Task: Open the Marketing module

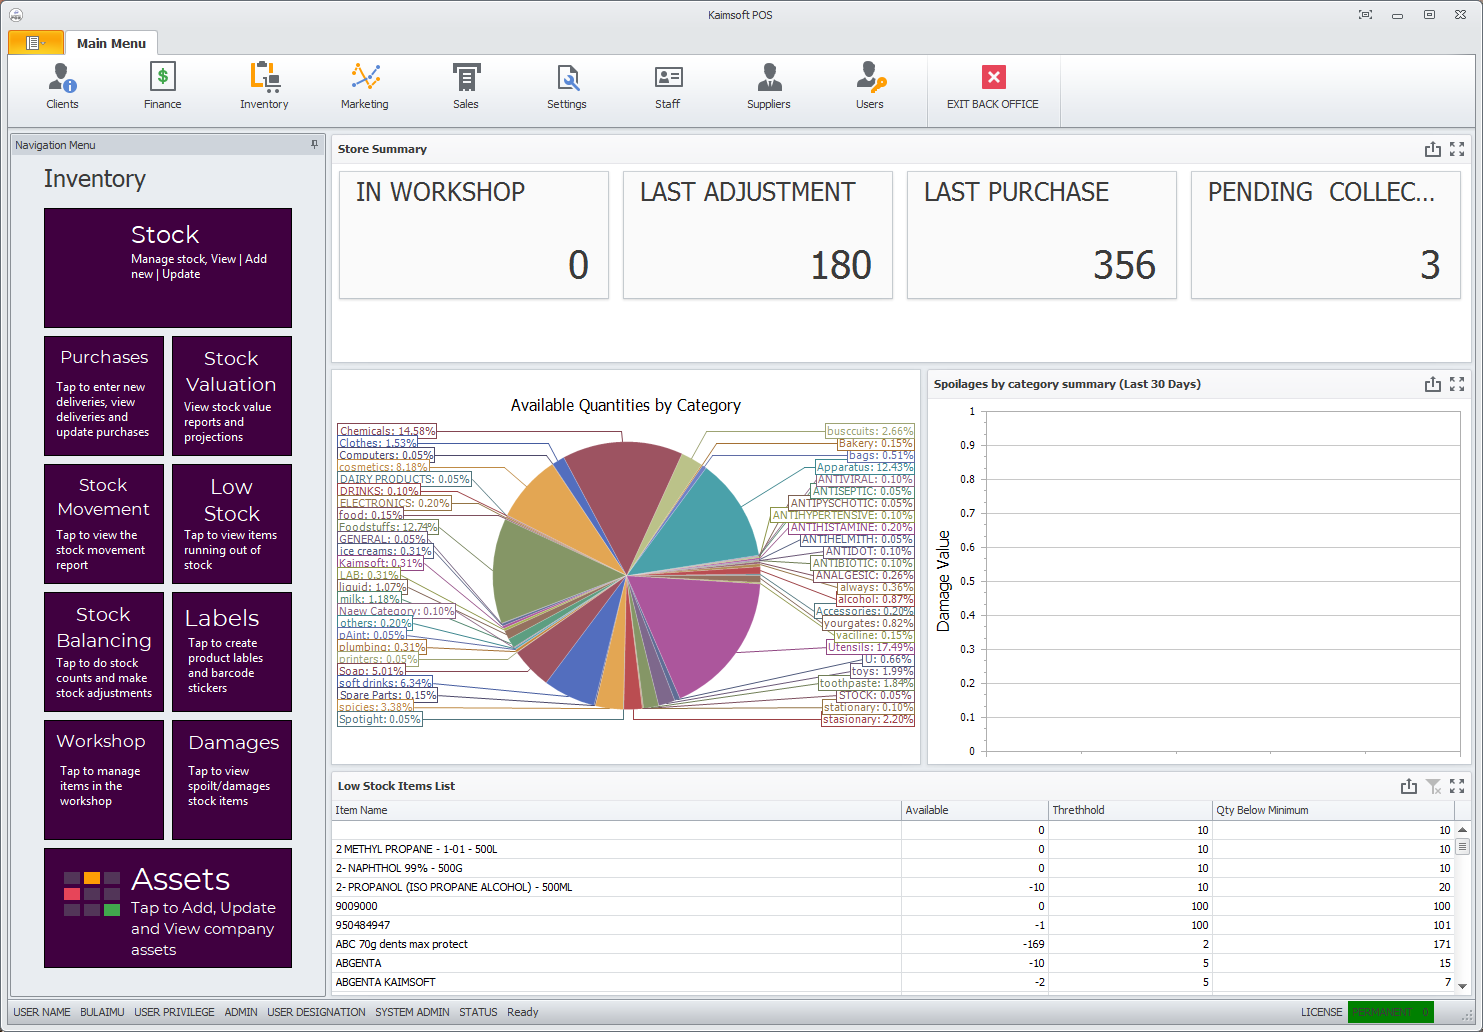Action: coord(365,86)
